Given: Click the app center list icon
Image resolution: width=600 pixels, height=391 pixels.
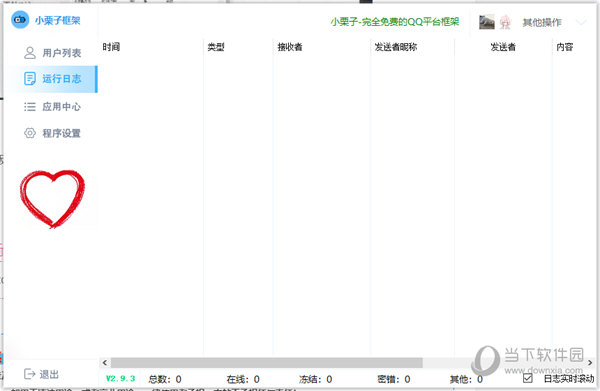Looking at the screenshot, I should 30,106.
